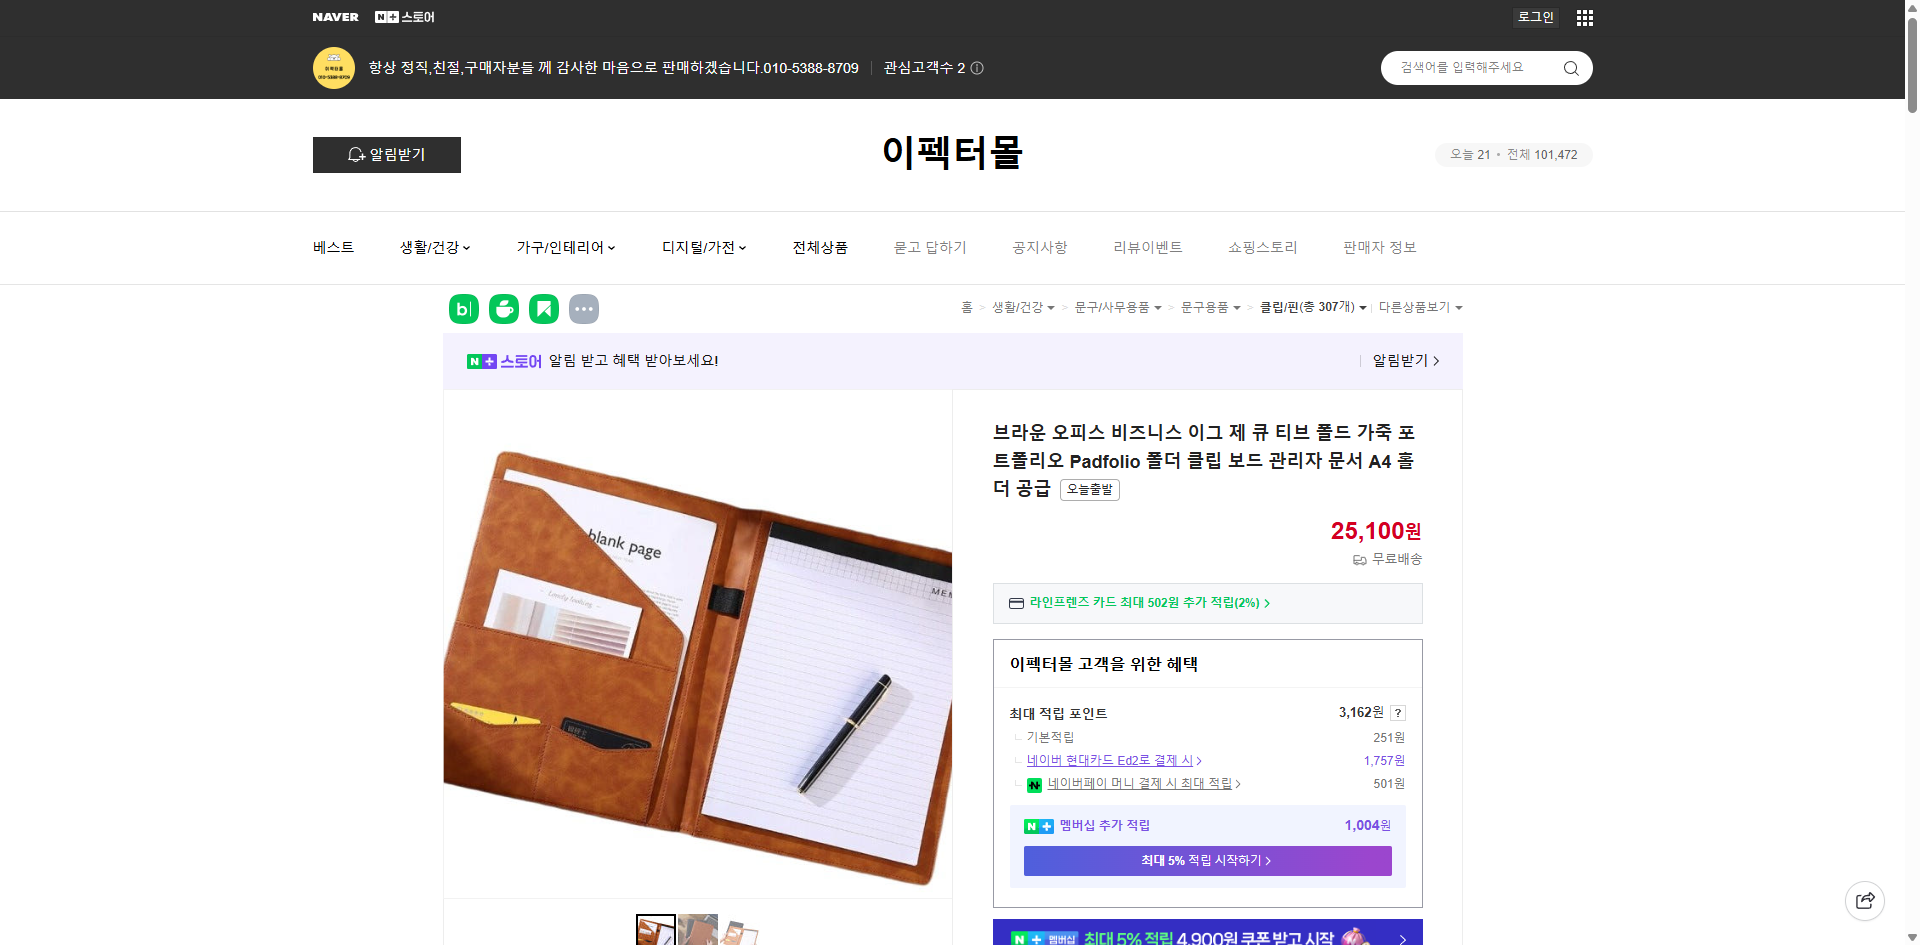Click the search magnifier icon

point(1570,68)
